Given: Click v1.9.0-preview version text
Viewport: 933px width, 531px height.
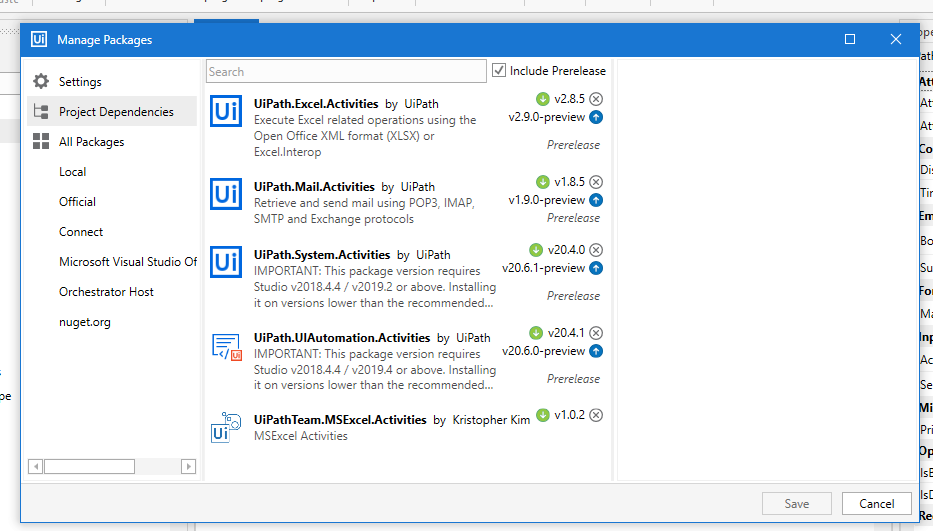Looking at the screenshot, I should pos(547,200).
